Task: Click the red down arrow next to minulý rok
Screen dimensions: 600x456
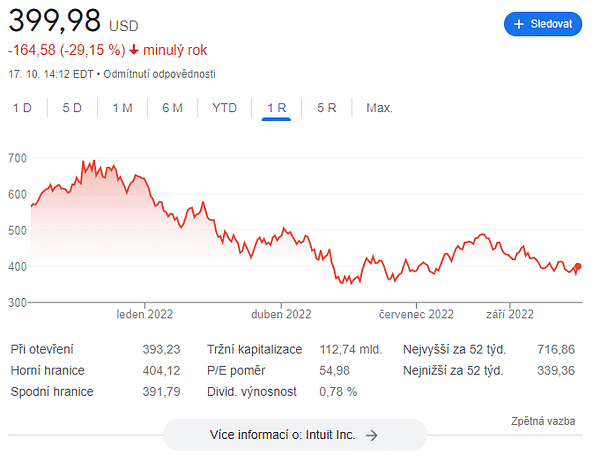Action: tap(134, 50)
